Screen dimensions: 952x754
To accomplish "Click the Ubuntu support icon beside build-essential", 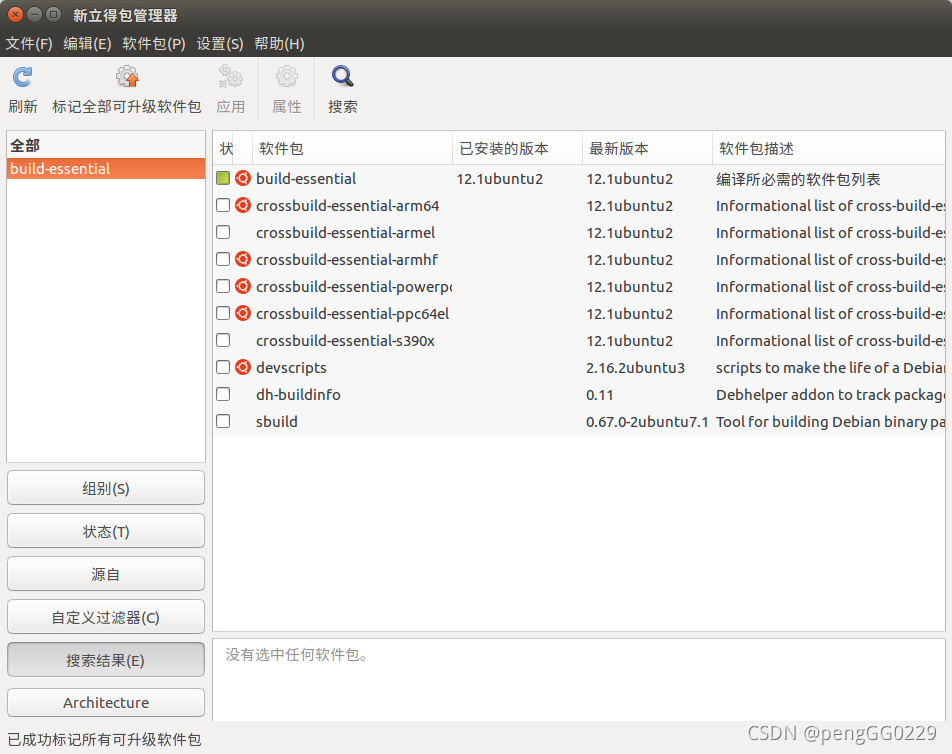I will (x=243, y=178).
